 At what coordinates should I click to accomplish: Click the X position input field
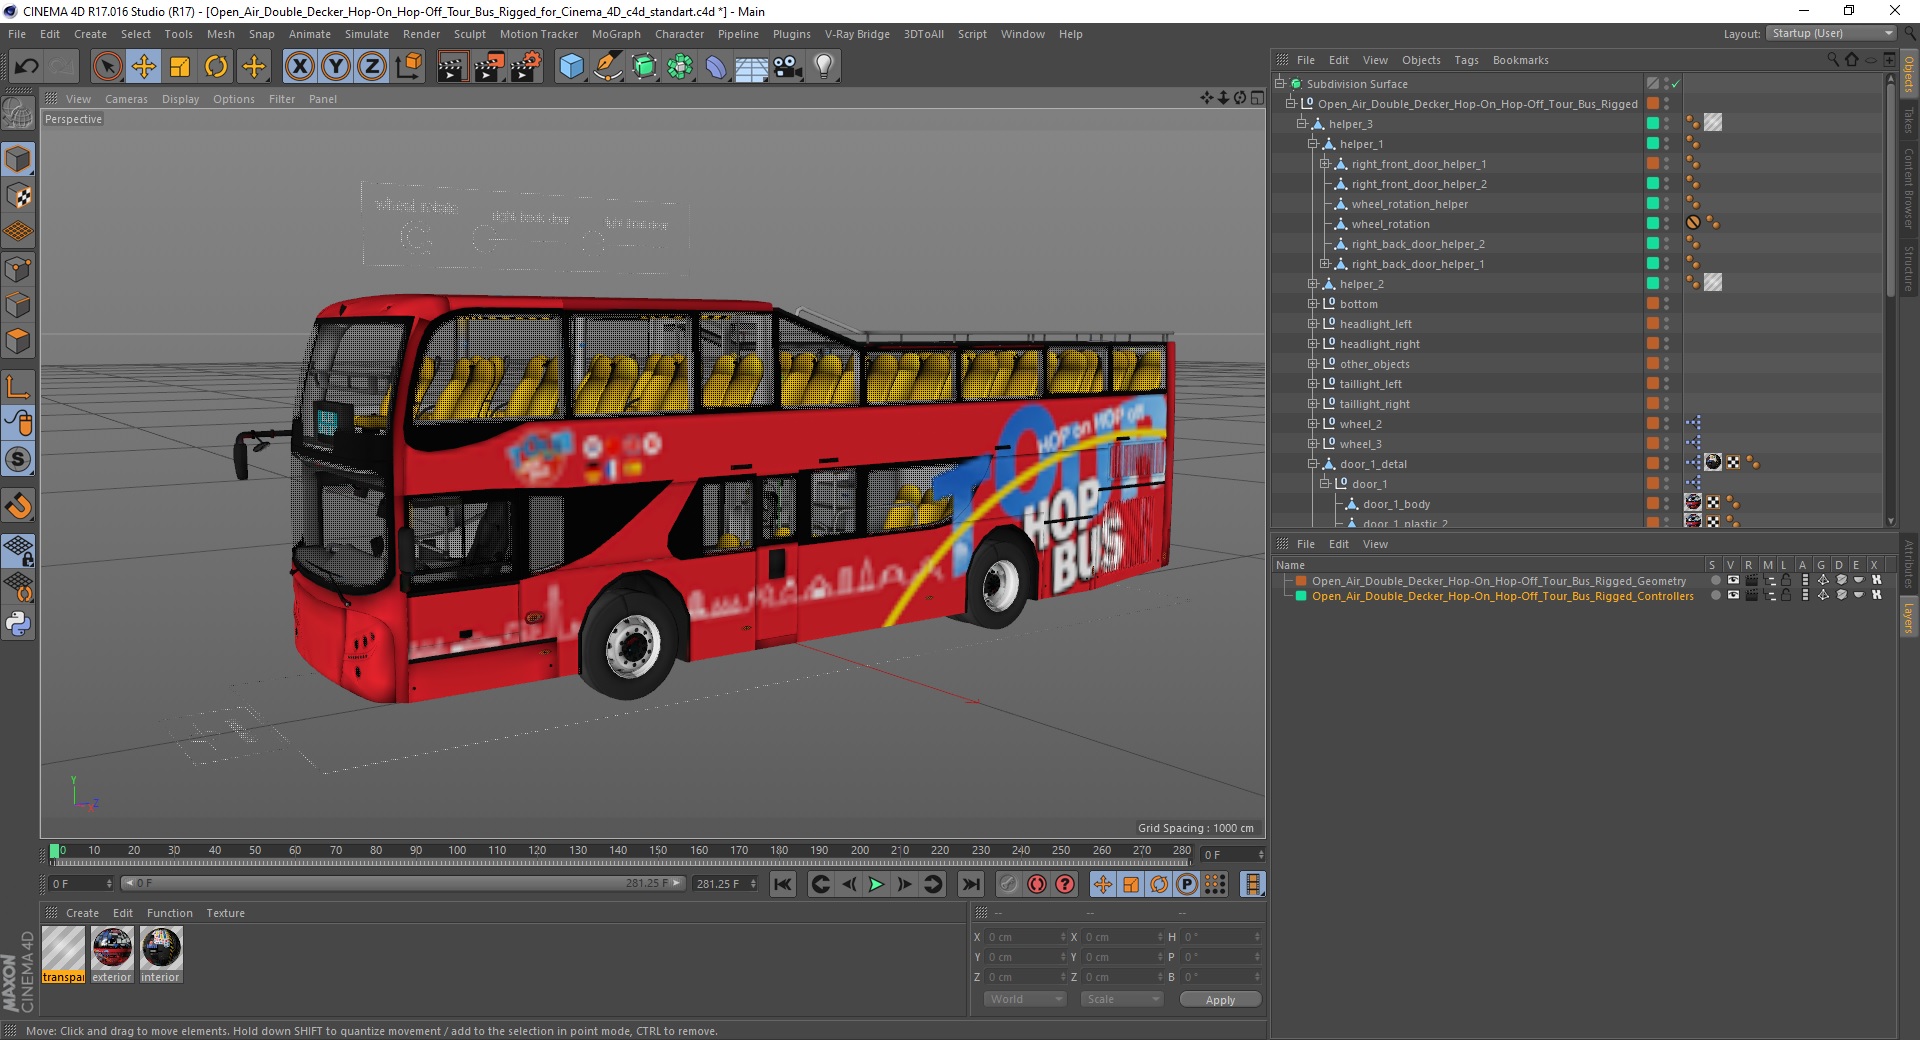coord(1026,937)
